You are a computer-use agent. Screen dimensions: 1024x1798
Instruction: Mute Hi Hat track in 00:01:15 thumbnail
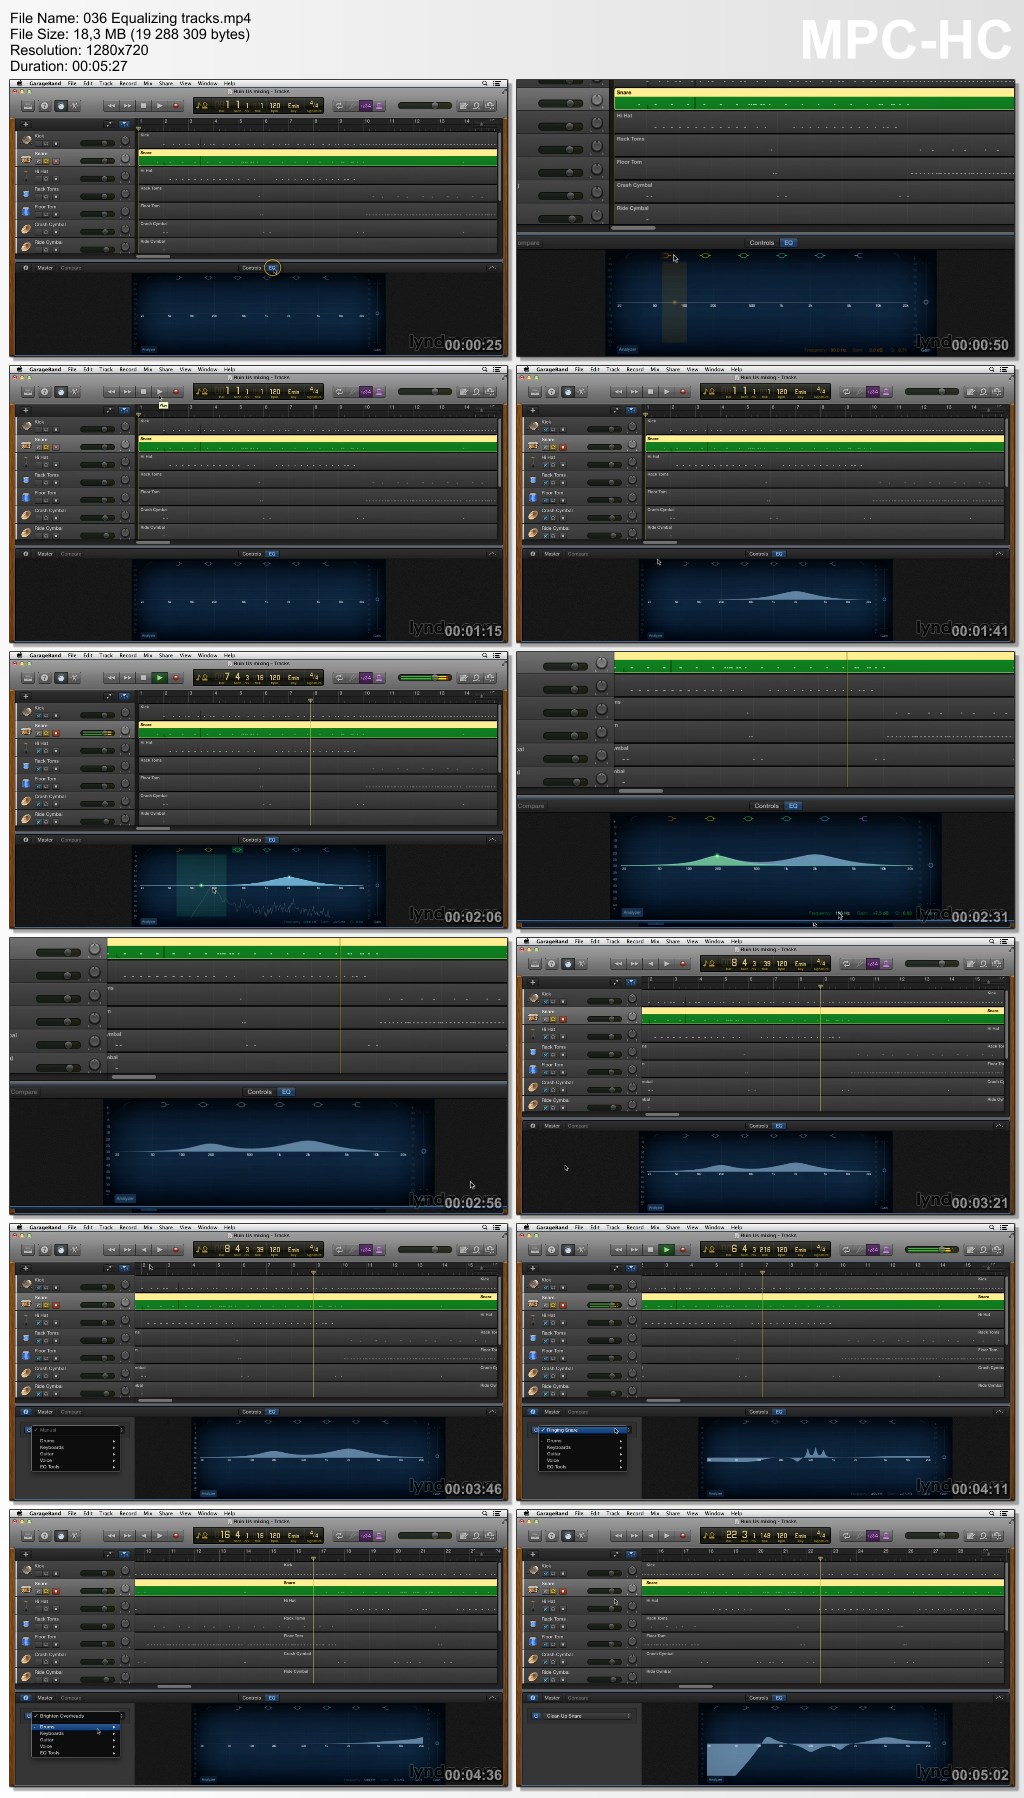tap(38, 465)
